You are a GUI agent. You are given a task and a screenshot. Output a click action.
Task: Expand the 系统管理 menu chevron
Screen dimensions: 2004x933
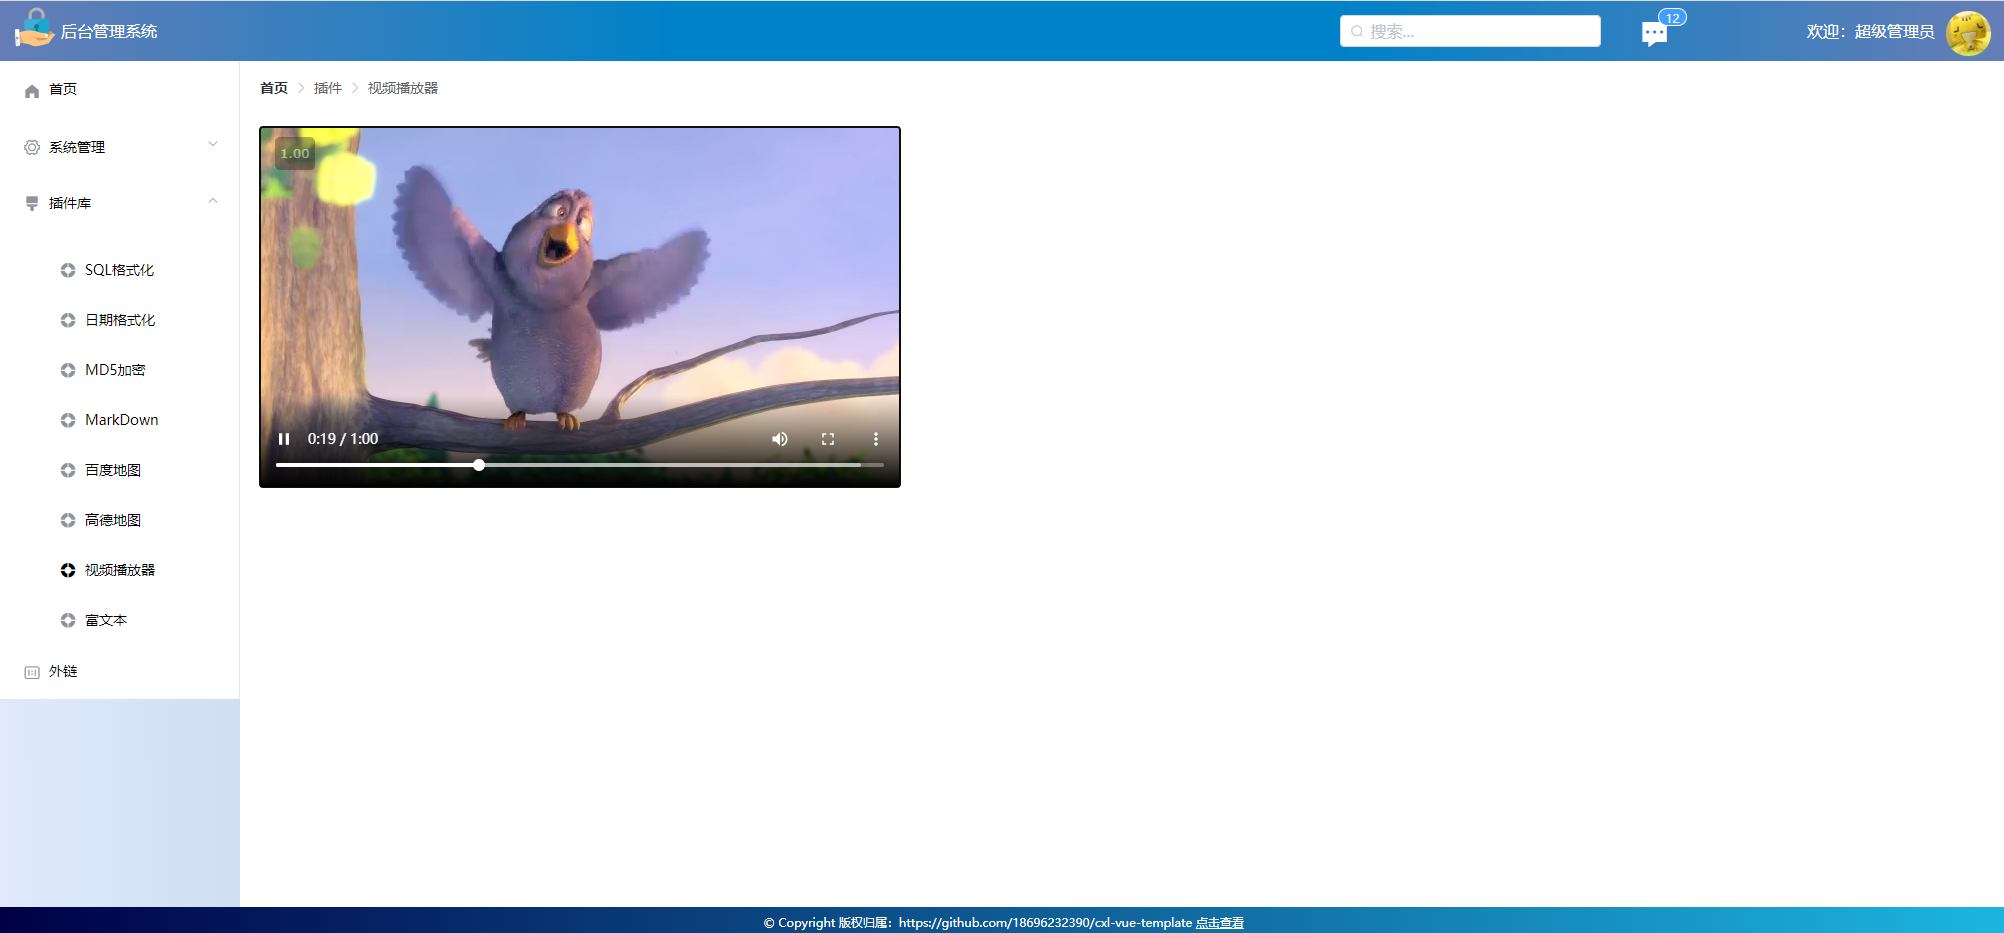(213, 144)
